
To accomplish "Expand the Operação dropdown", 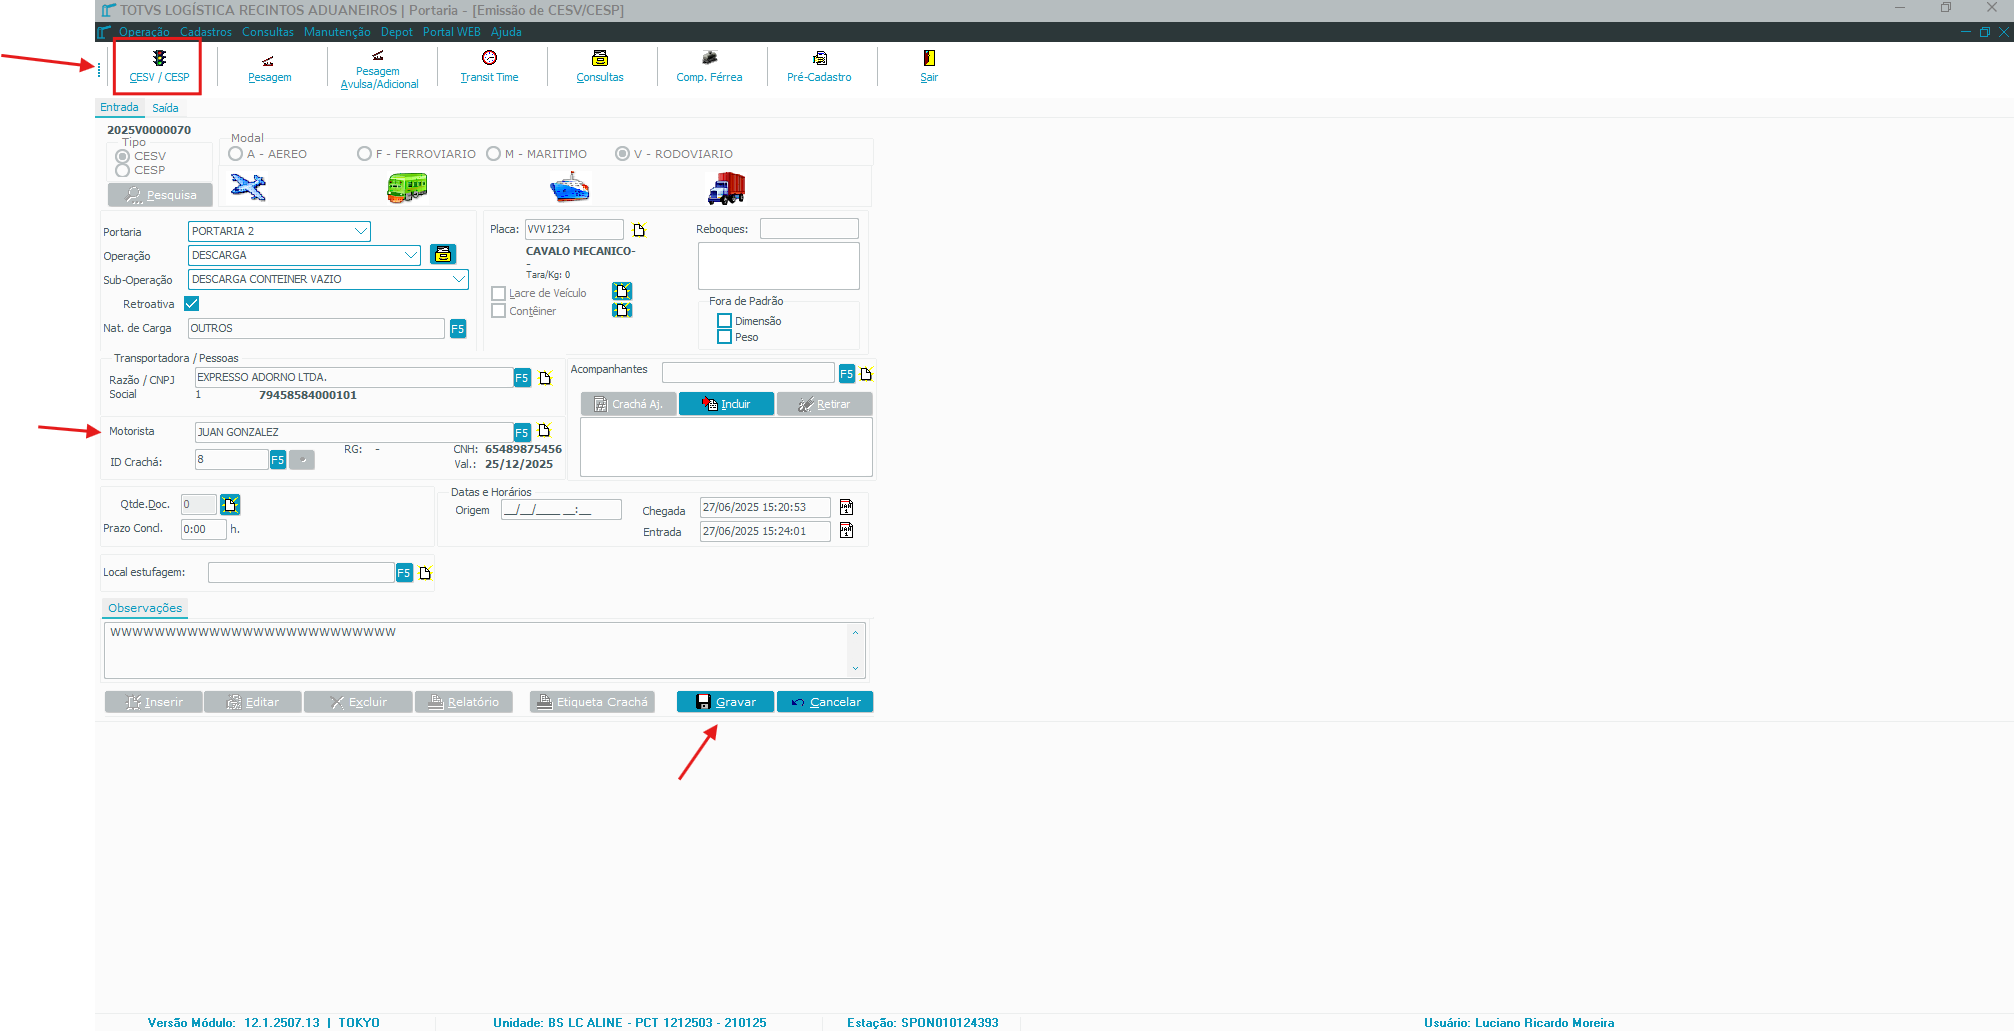I will [411, 255].
